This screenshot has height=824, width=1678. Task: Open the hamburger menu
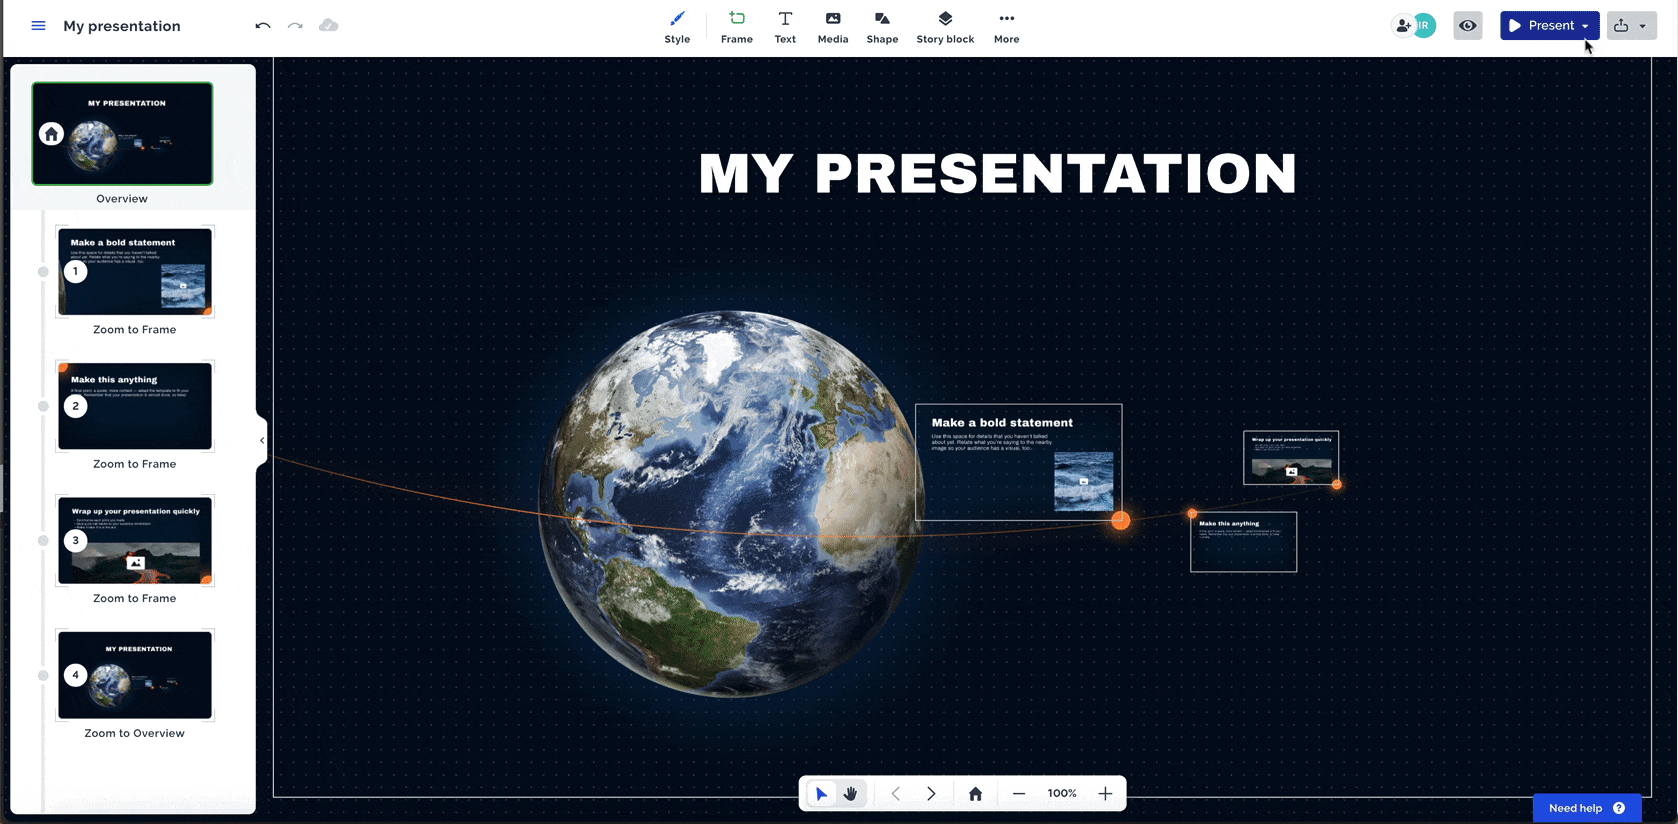coord(38,26)
